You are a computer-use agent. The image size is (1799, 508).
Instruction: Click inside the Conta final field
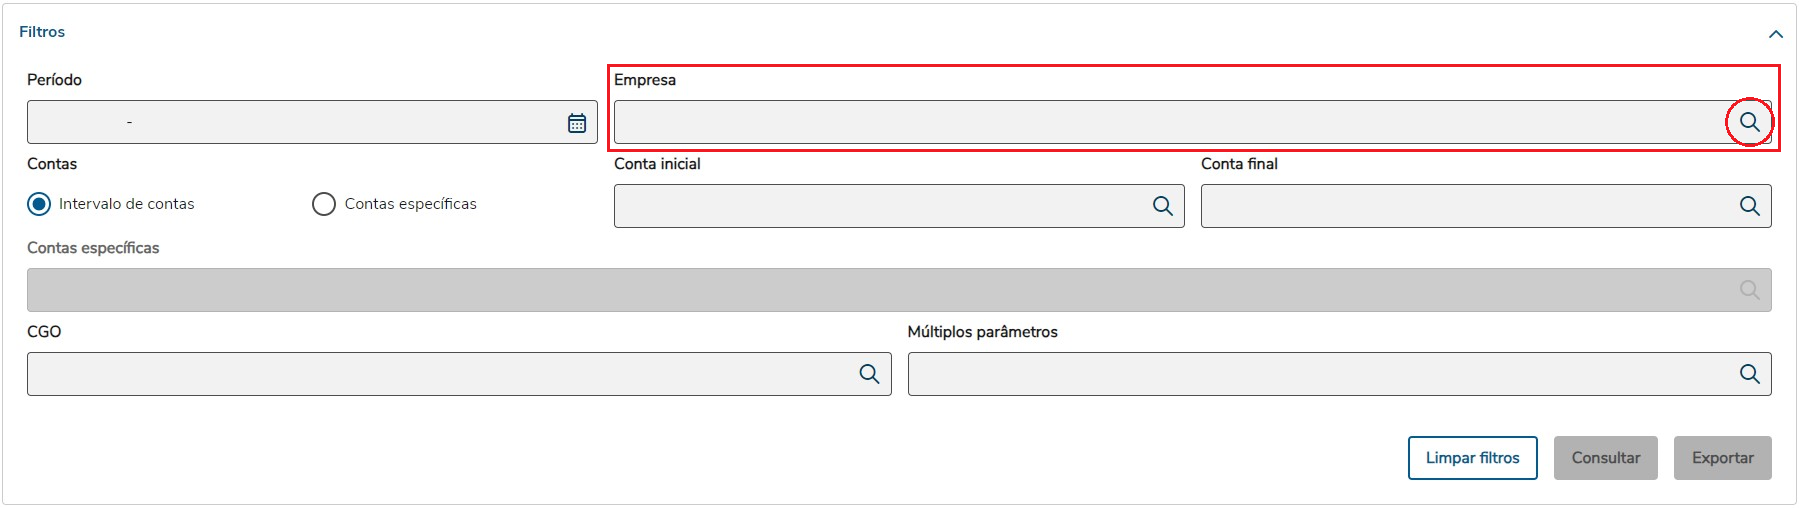1465,206
